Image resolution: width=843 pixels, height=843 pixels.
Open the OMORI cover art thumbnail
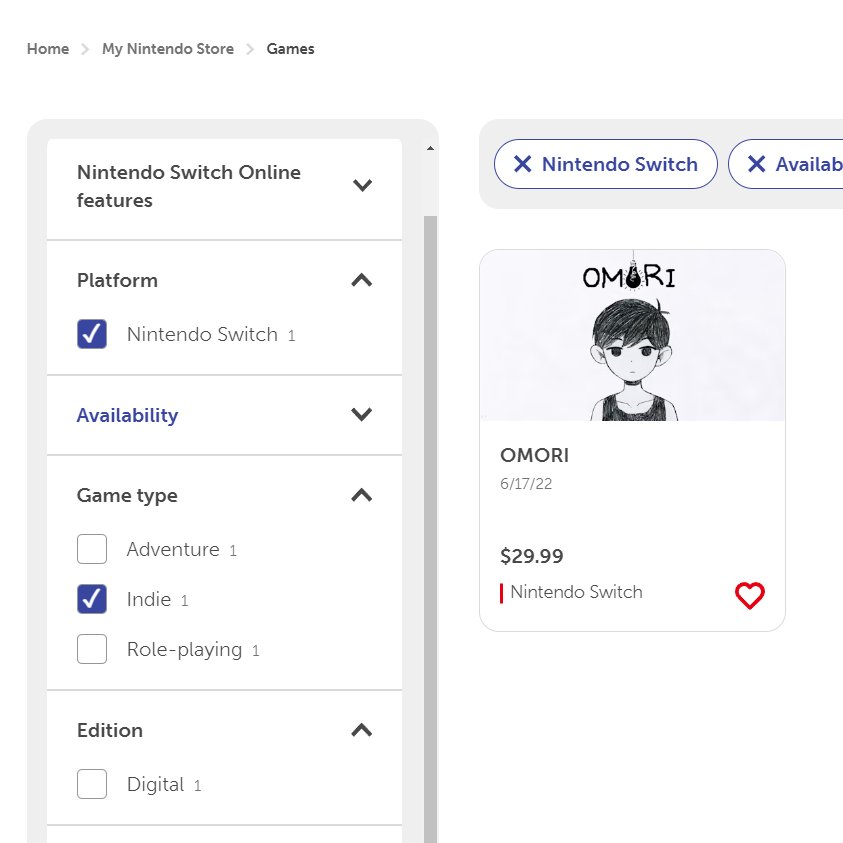tap(632, 335)
